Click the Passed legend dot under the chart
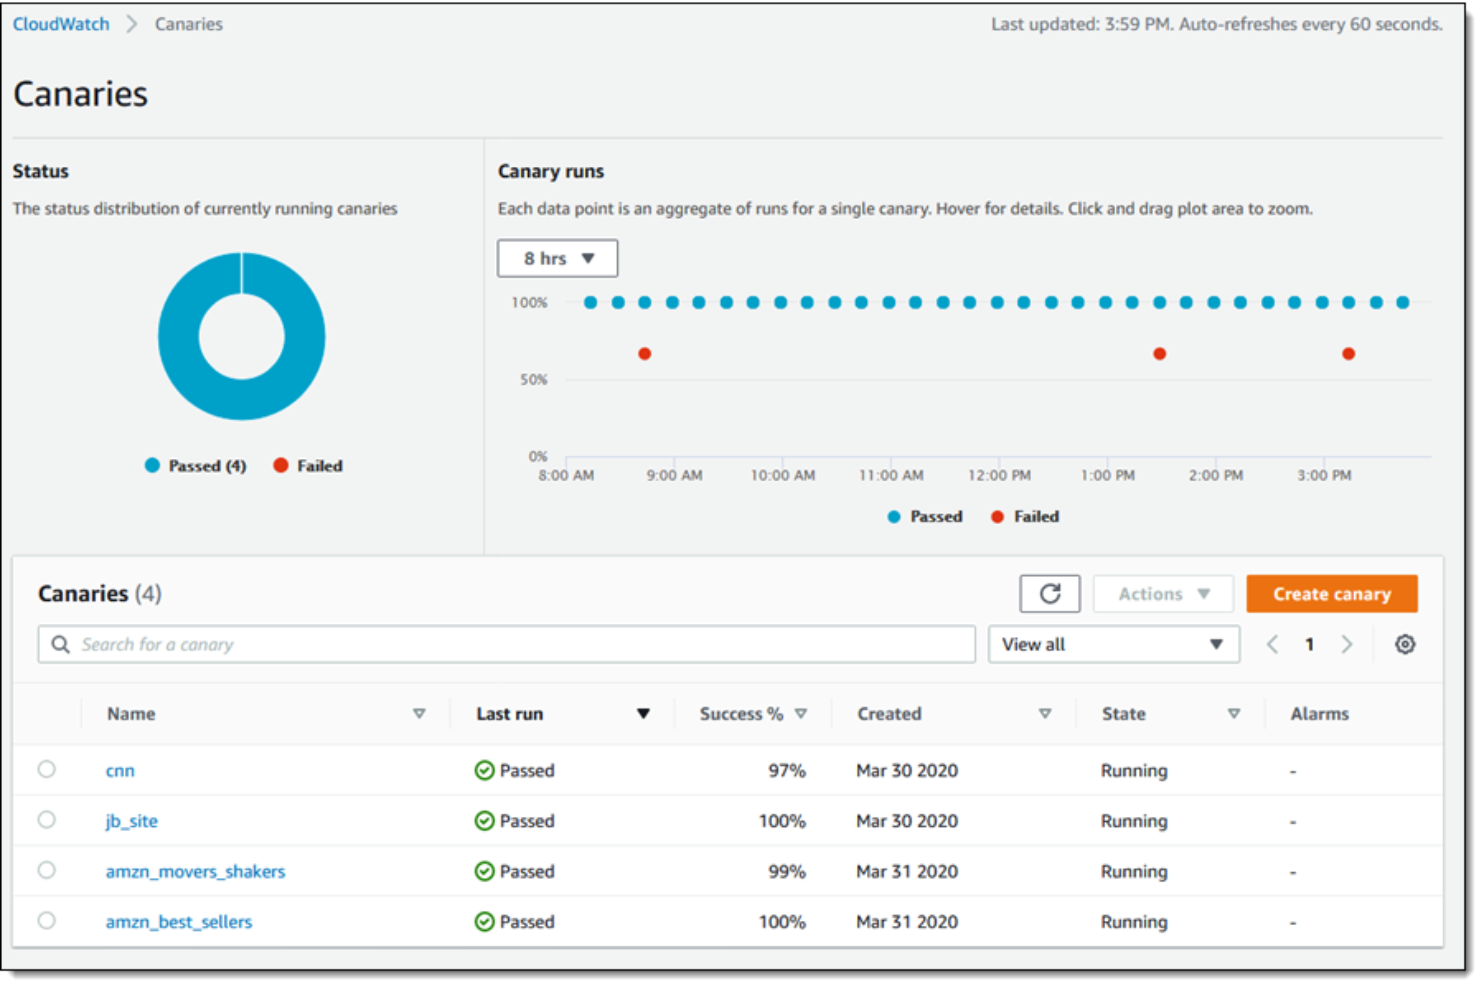This screenshot has width=1480, height=987. click(x=893, y=516)
